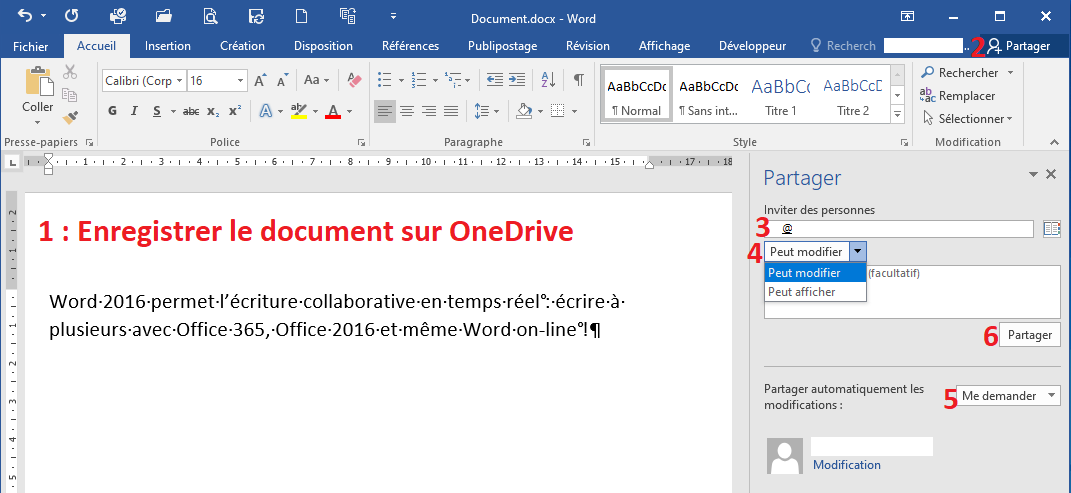The image size is (1071, 493).
Task: Switch to the Références tab
Action: click(x=411, y=46)
